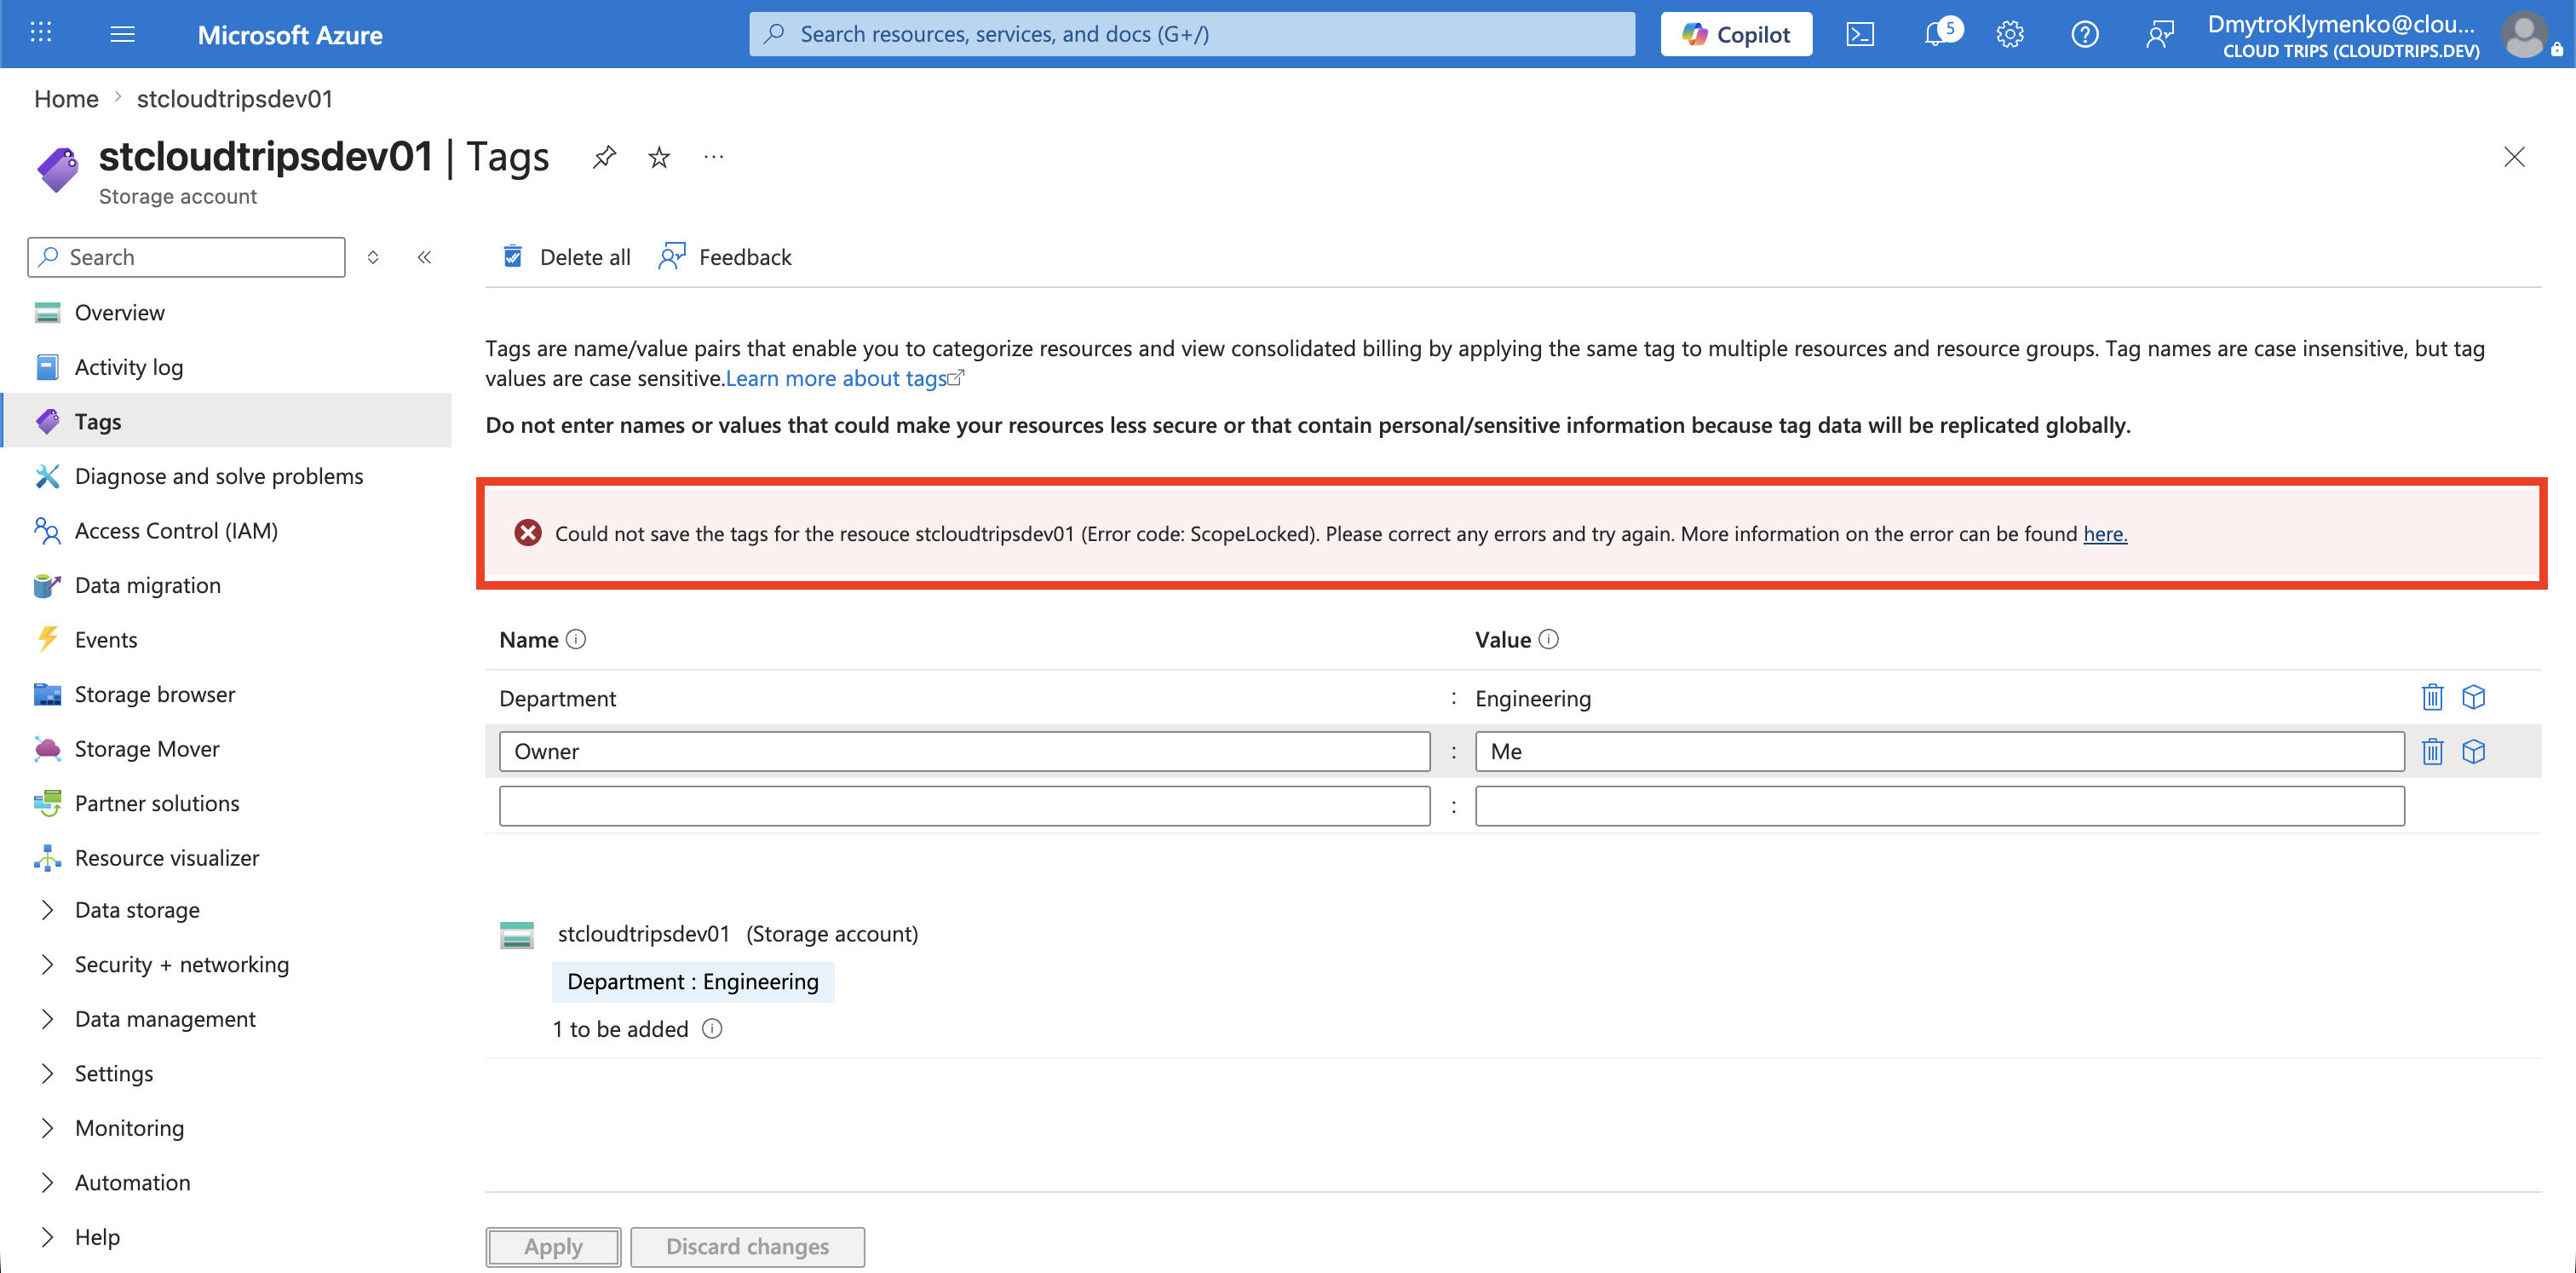Click Delete all in the toolbar
Image resolution: width=2576 pixels, height=1273 pixels.
566,257
